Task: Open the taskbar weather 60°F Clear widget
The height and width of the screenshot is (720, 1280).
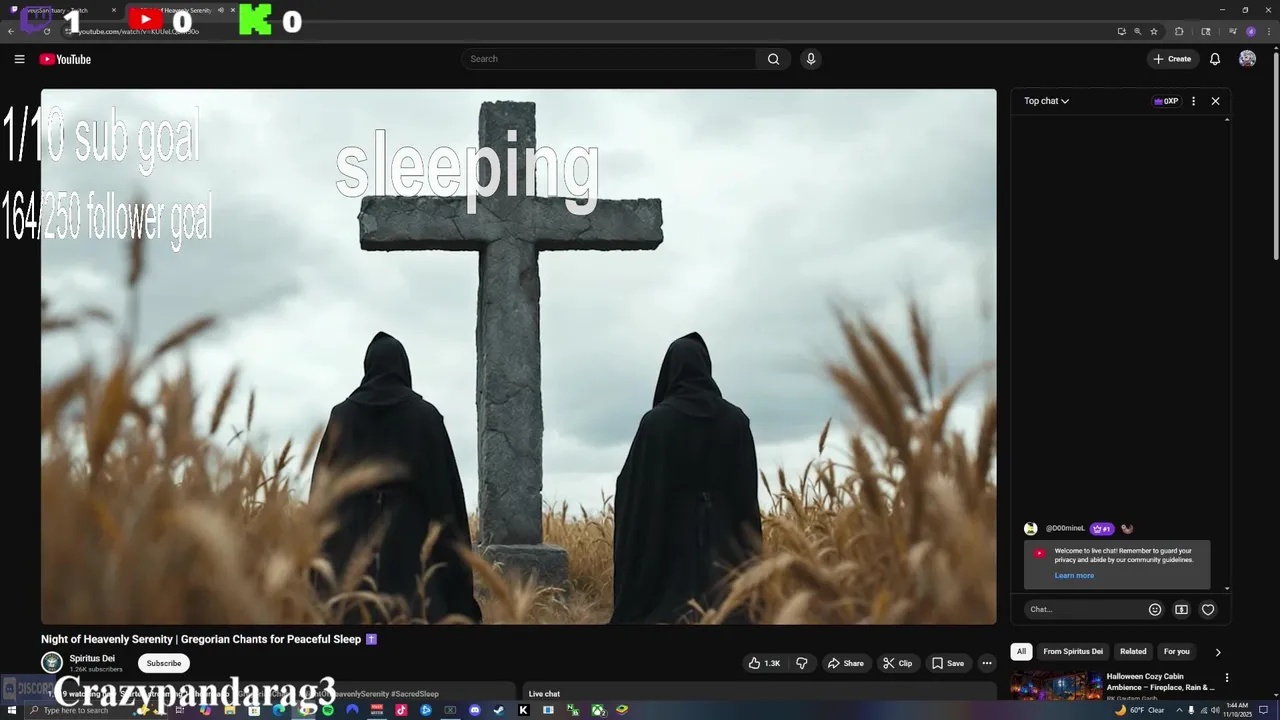Action: point(1139,710)
